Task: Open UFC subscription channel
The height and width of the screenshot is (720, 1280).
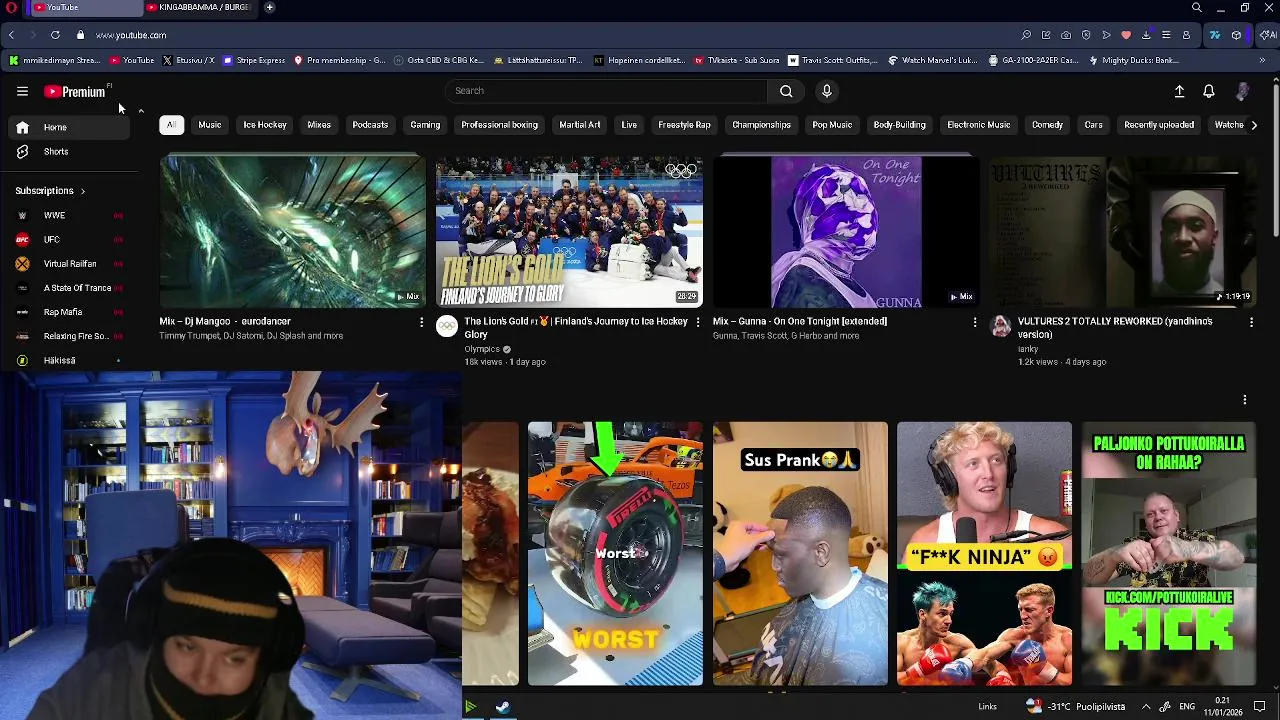Action: 68,240
